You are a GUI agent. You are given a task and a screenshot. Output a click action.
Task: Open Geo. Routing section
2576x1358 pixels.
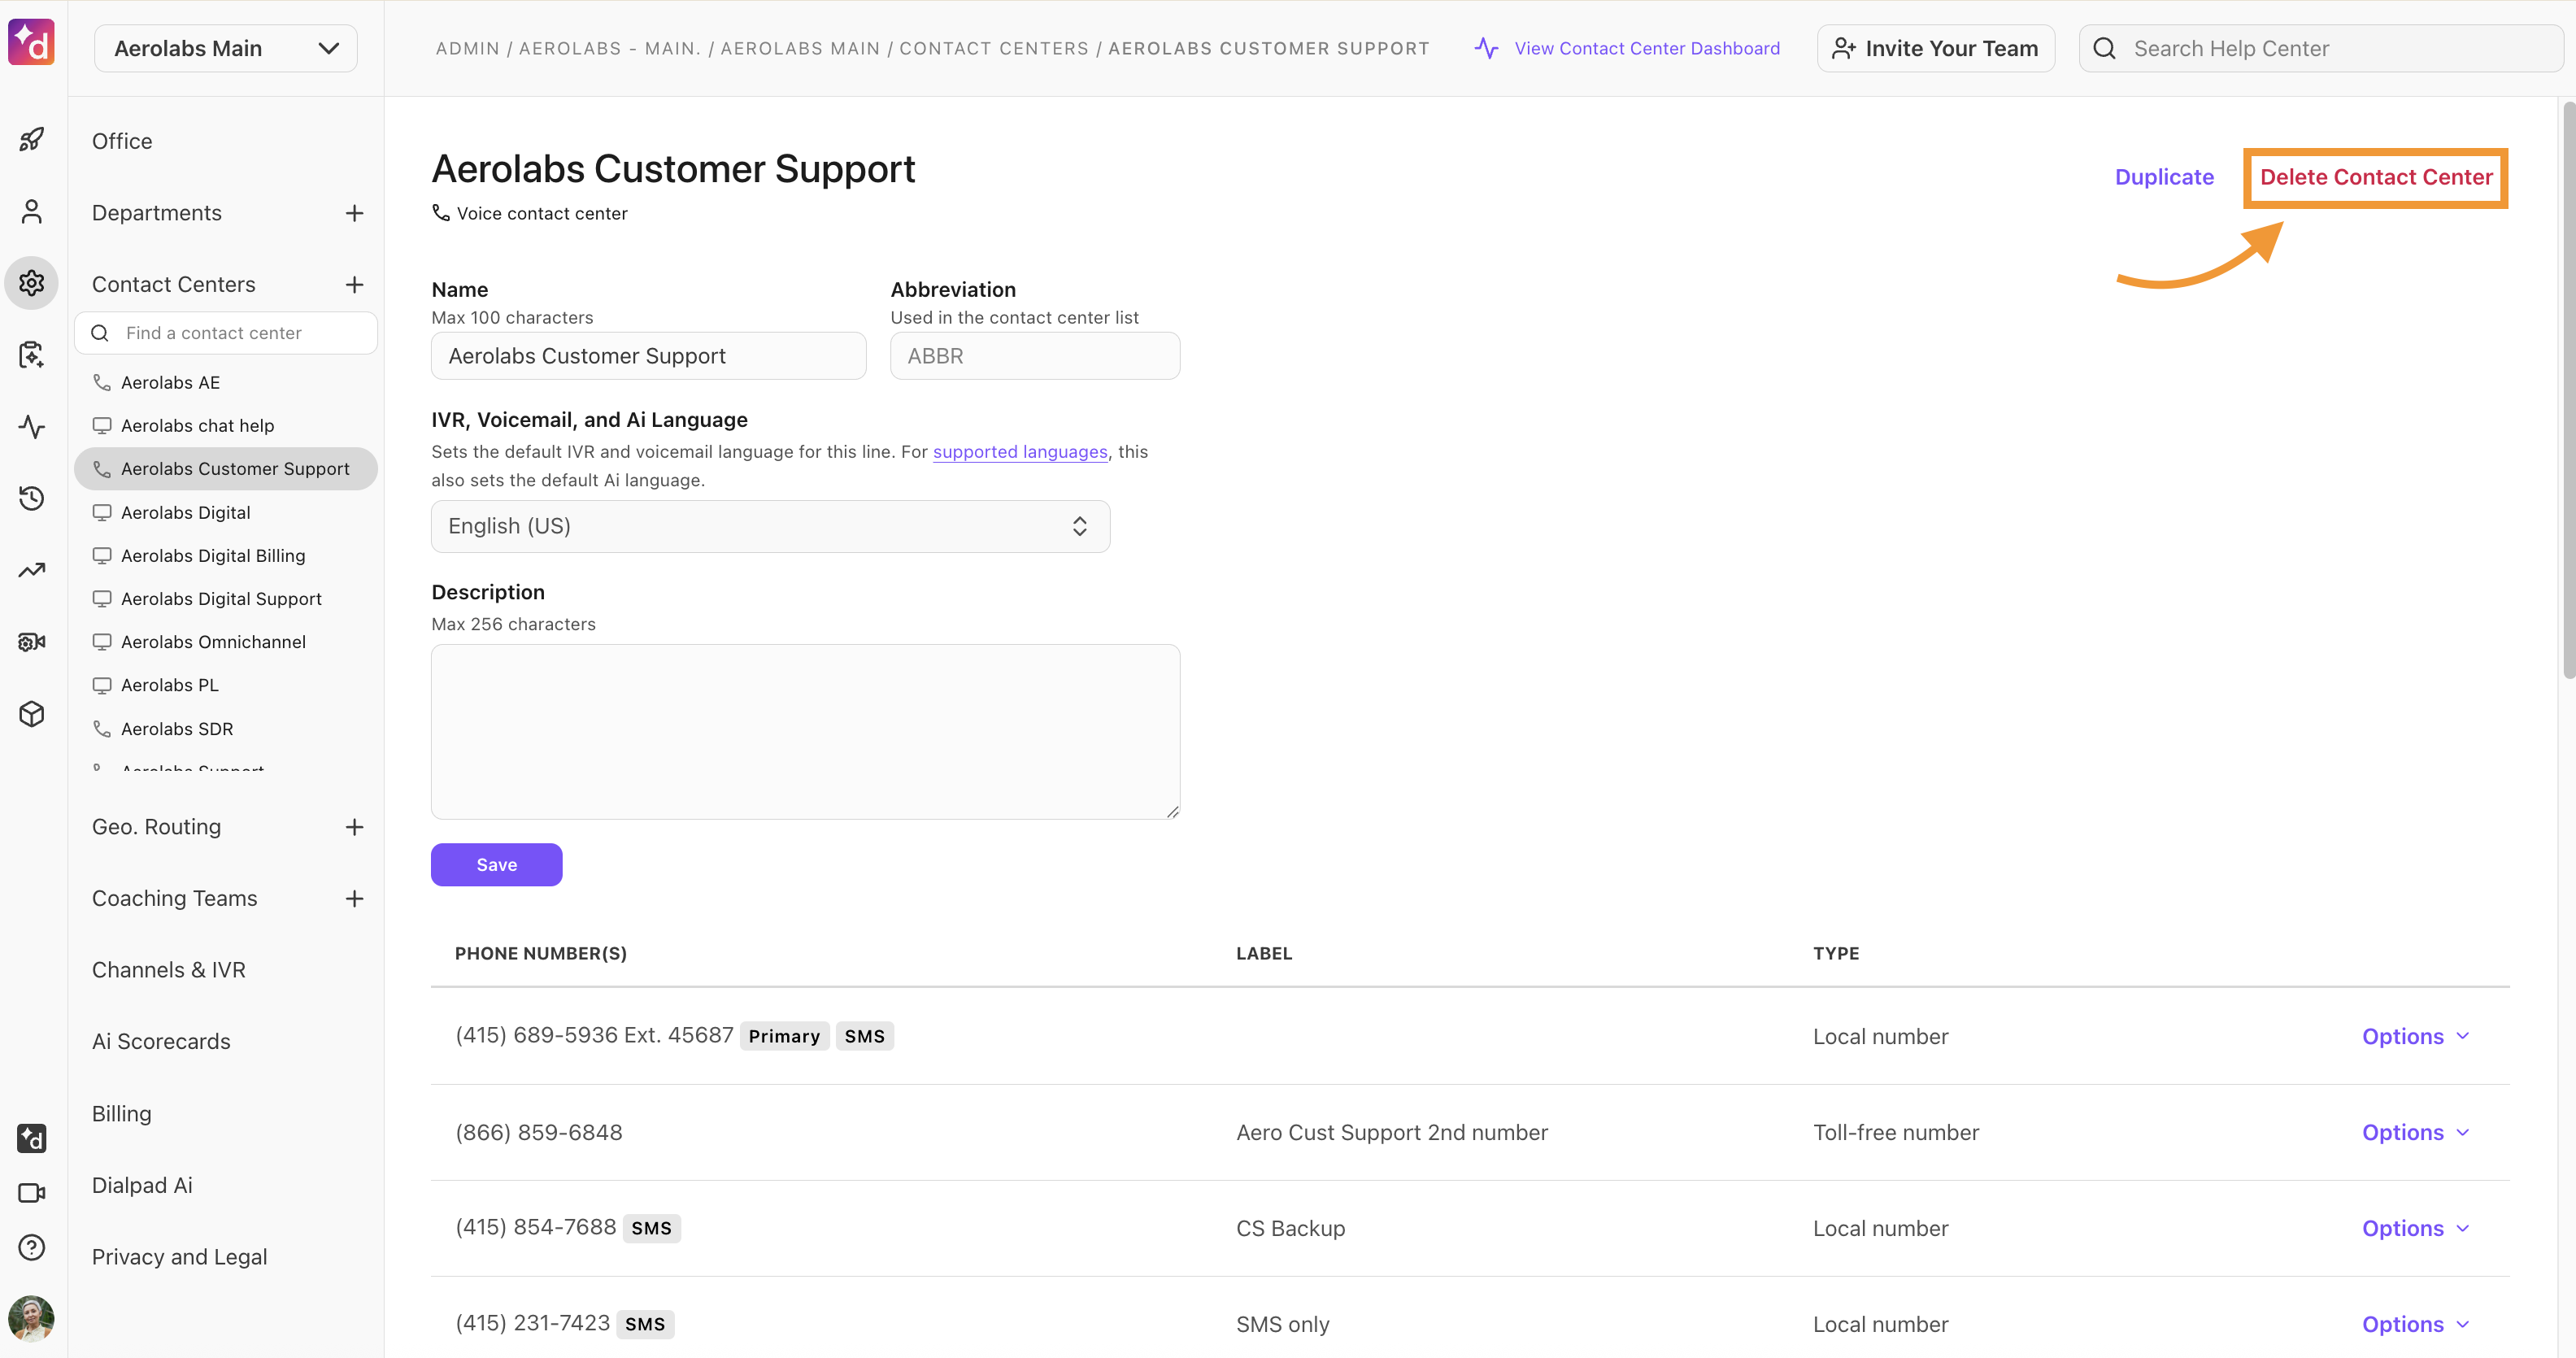coord(156,827)
